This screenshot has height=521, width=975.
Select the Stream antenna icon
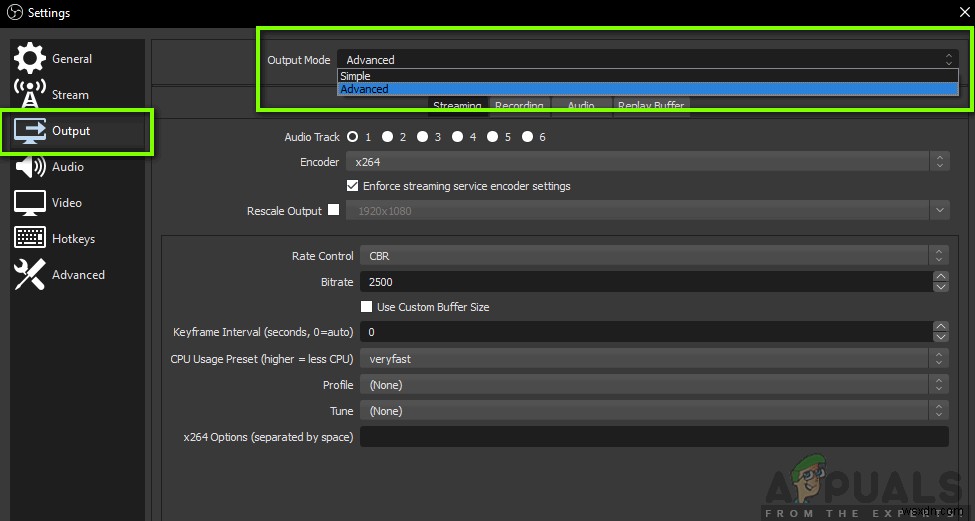click(30, 94)
